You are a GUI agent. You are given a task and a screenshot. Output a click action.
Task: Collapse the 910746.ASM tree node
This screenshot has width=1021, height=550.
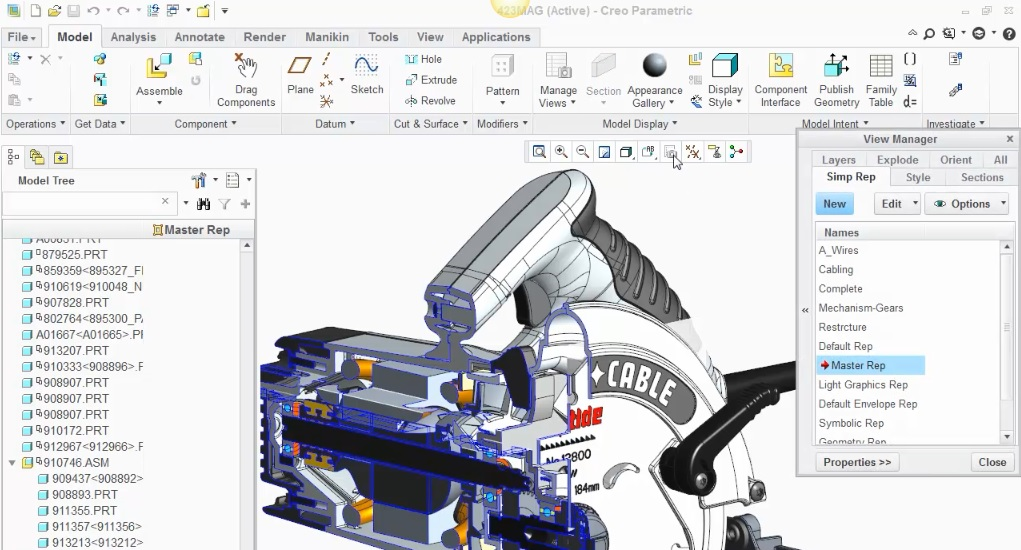[12, 463]
